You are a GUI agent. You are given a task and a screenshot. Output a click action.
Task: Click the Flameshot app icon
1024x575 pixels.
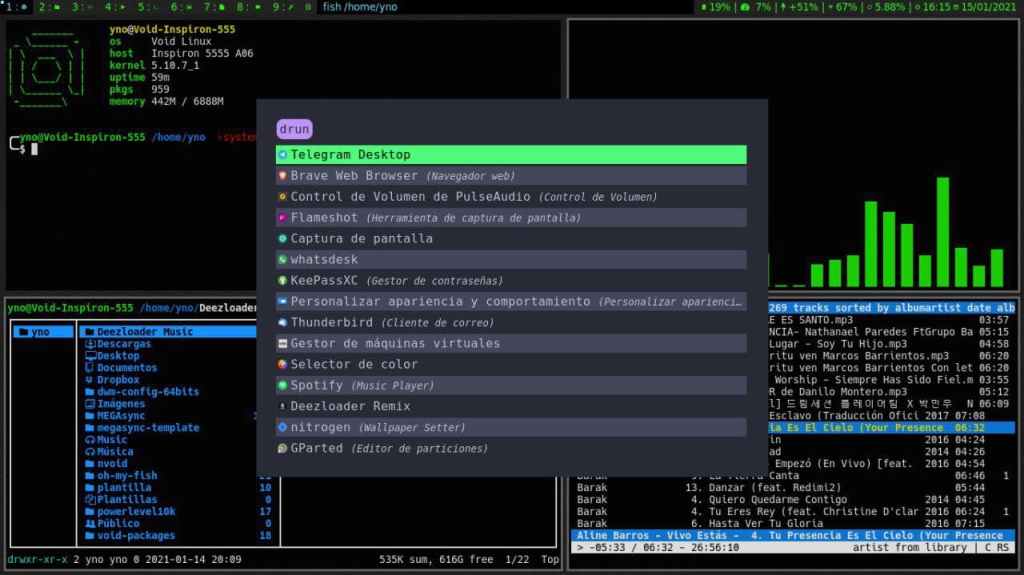coord(283,217)
